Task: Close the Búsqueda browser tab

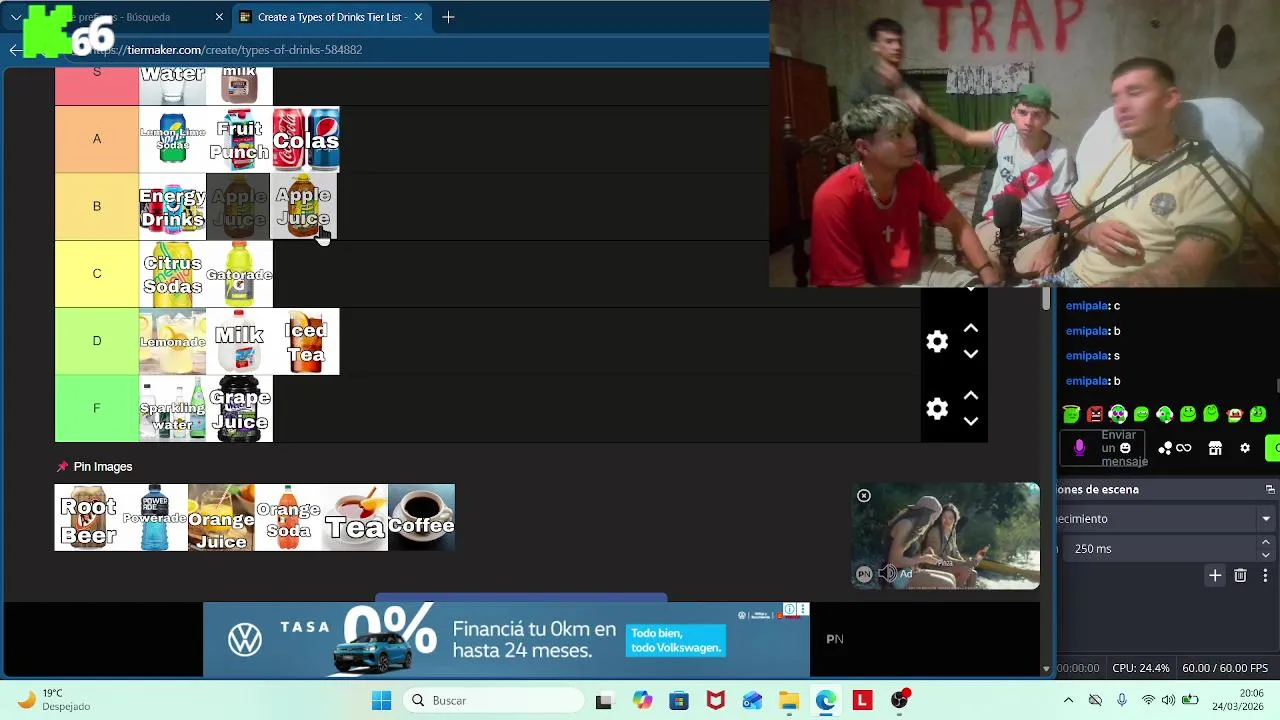Action: [219, 17]
